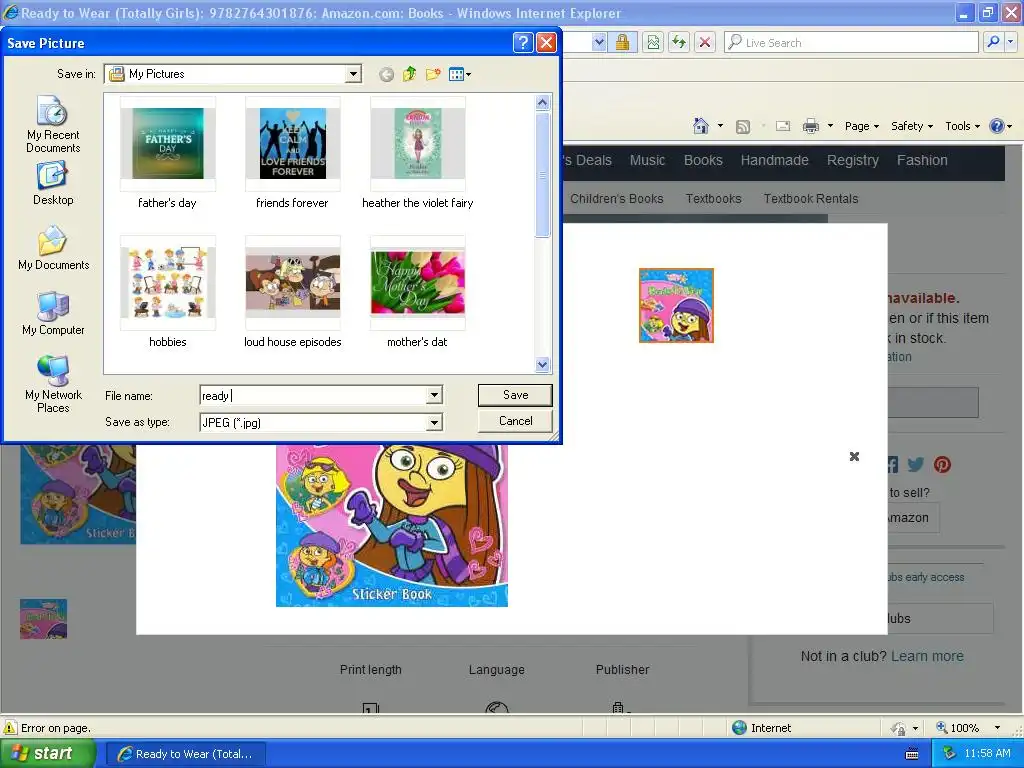This screenshot has height=768, width=1024.
Task: Open the Page menu
Action: [x=861, y=126]
